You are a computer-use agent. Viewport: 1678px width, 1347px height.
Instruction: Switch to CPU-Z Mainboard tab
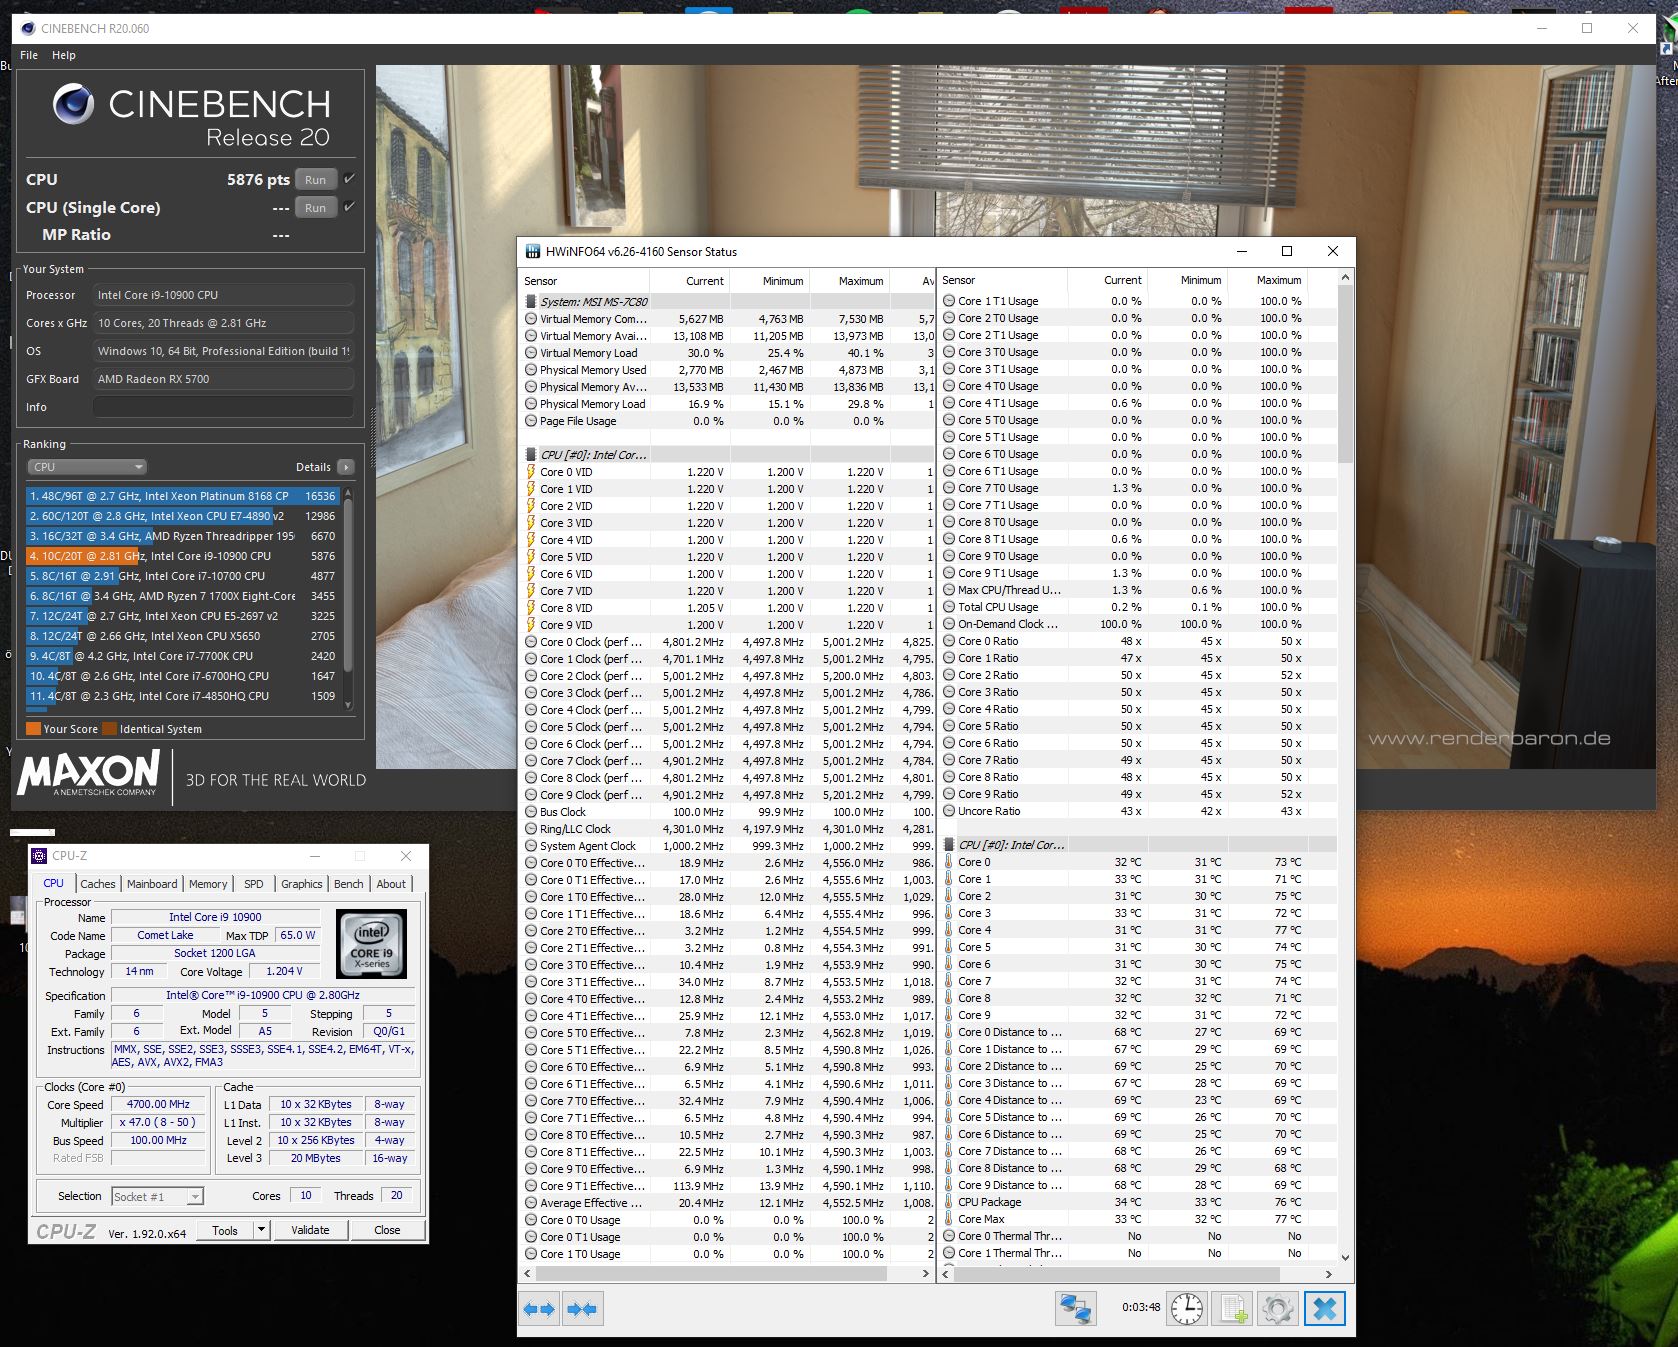152,884
